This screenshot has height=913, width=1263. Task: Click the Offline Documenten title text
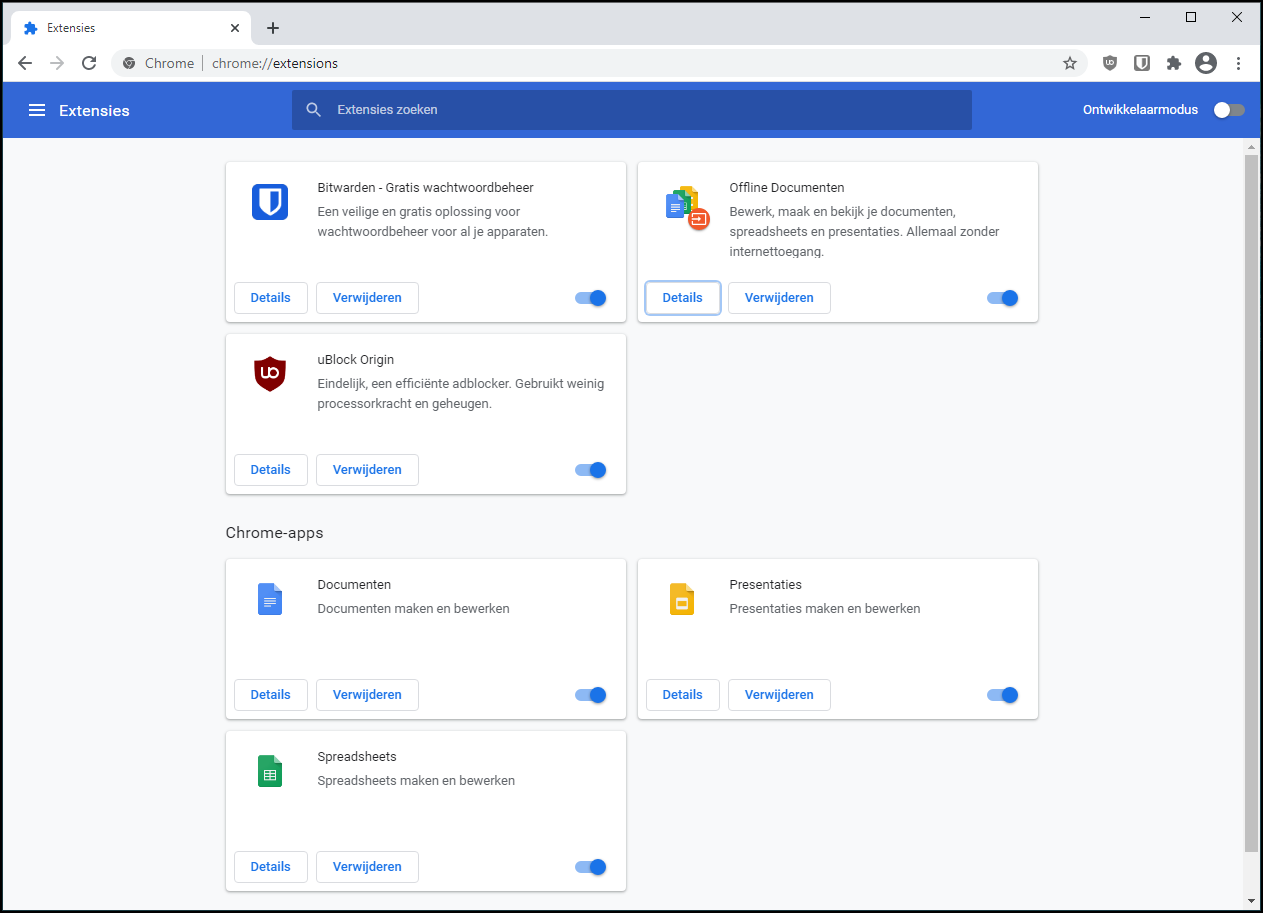tap(787, 188)
